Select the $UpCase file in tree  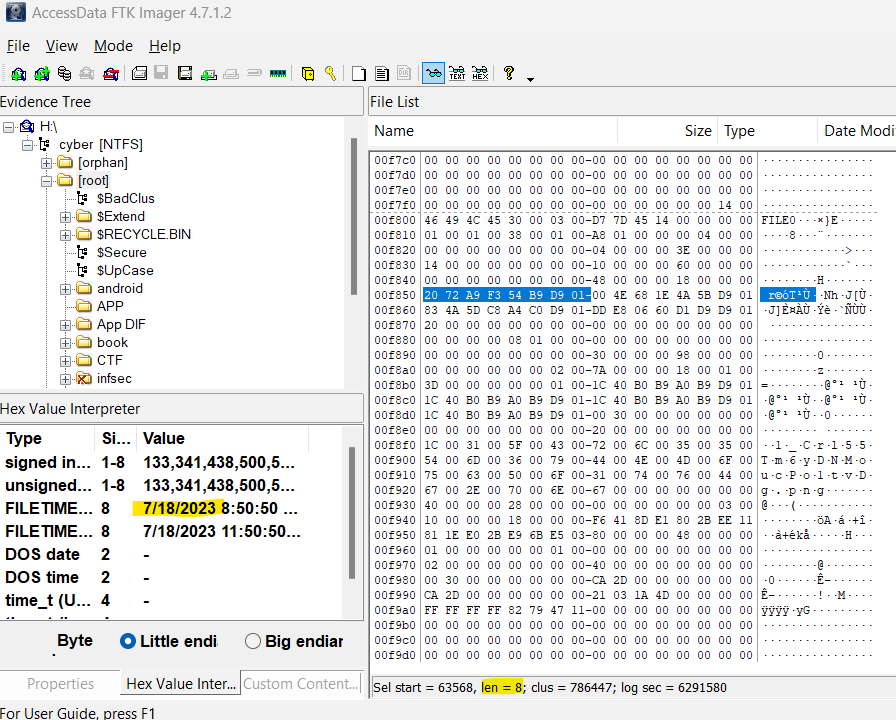(x=125, y=270)
